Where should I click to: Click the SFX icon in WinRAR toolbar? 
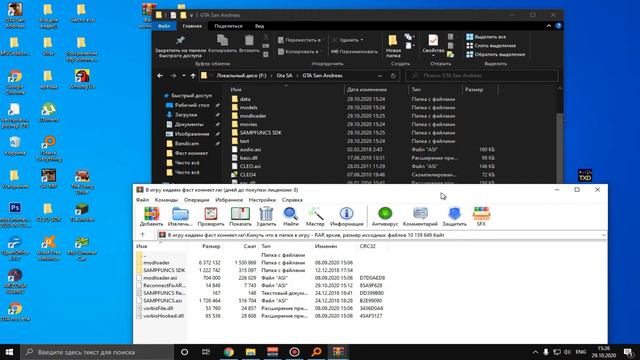(481, 216)
